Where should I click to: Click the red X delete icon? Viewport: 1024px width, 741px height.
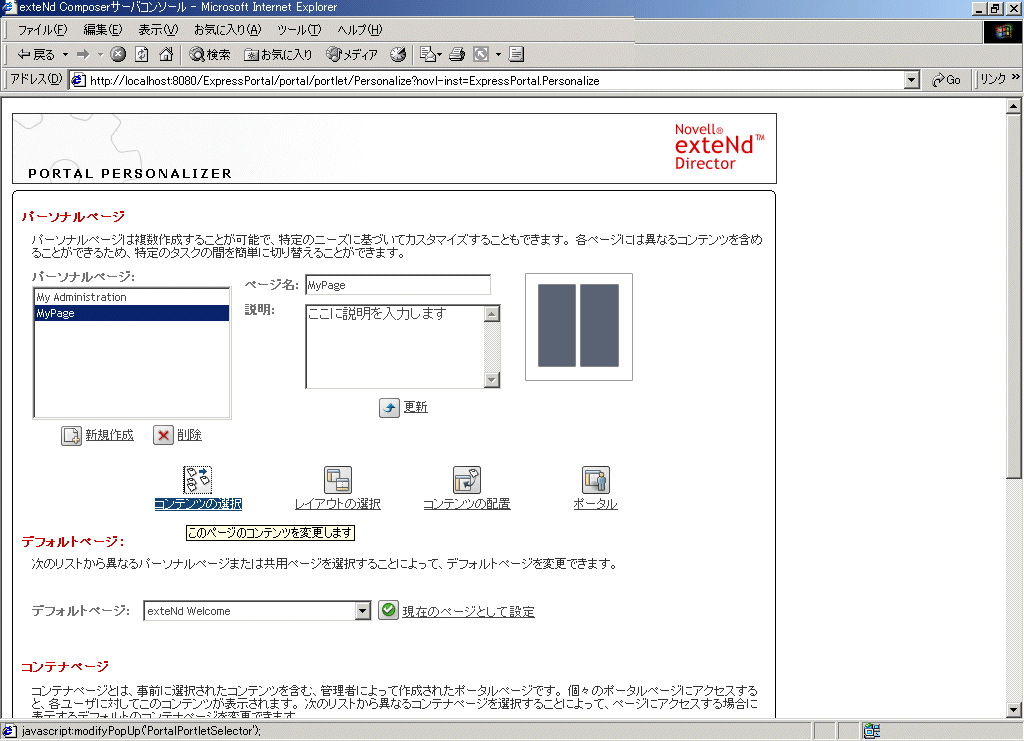point(163,435)
